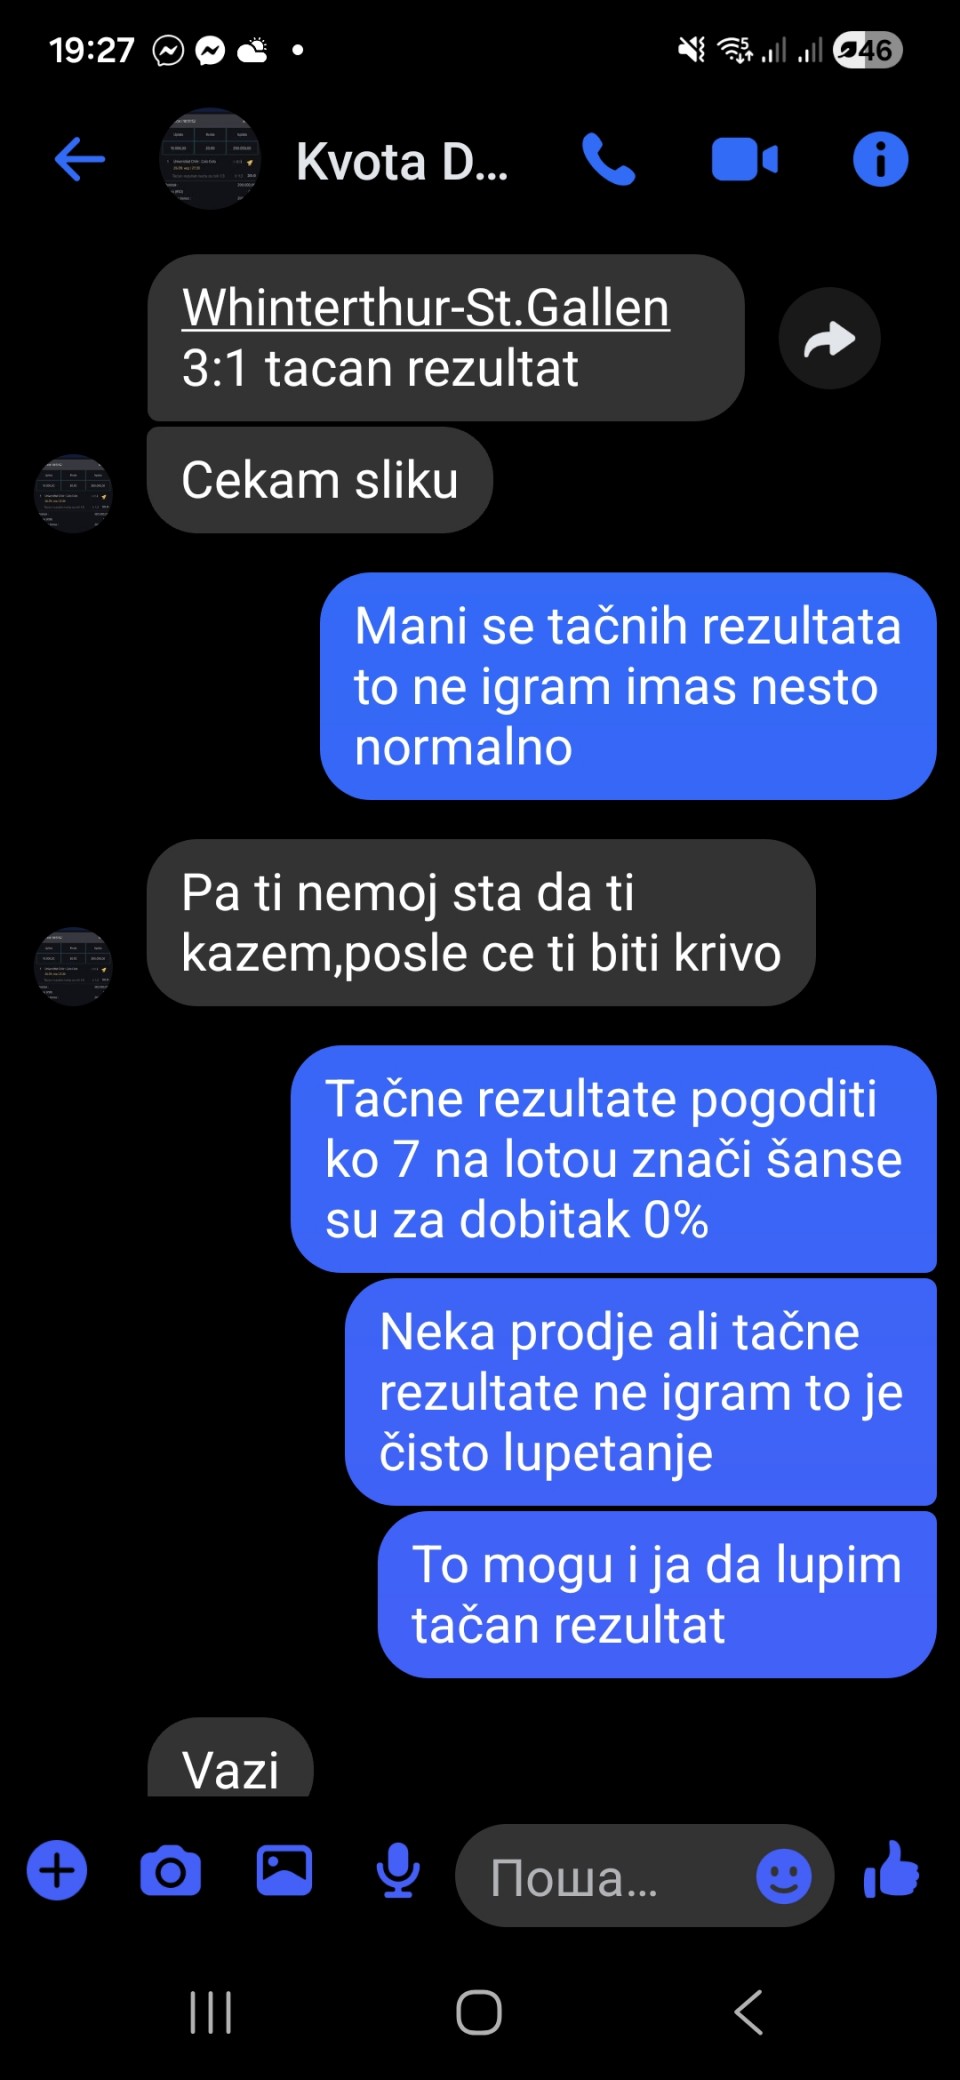Open Android recent apps button
The image size is (960, 2080).
click(211, 2012)
